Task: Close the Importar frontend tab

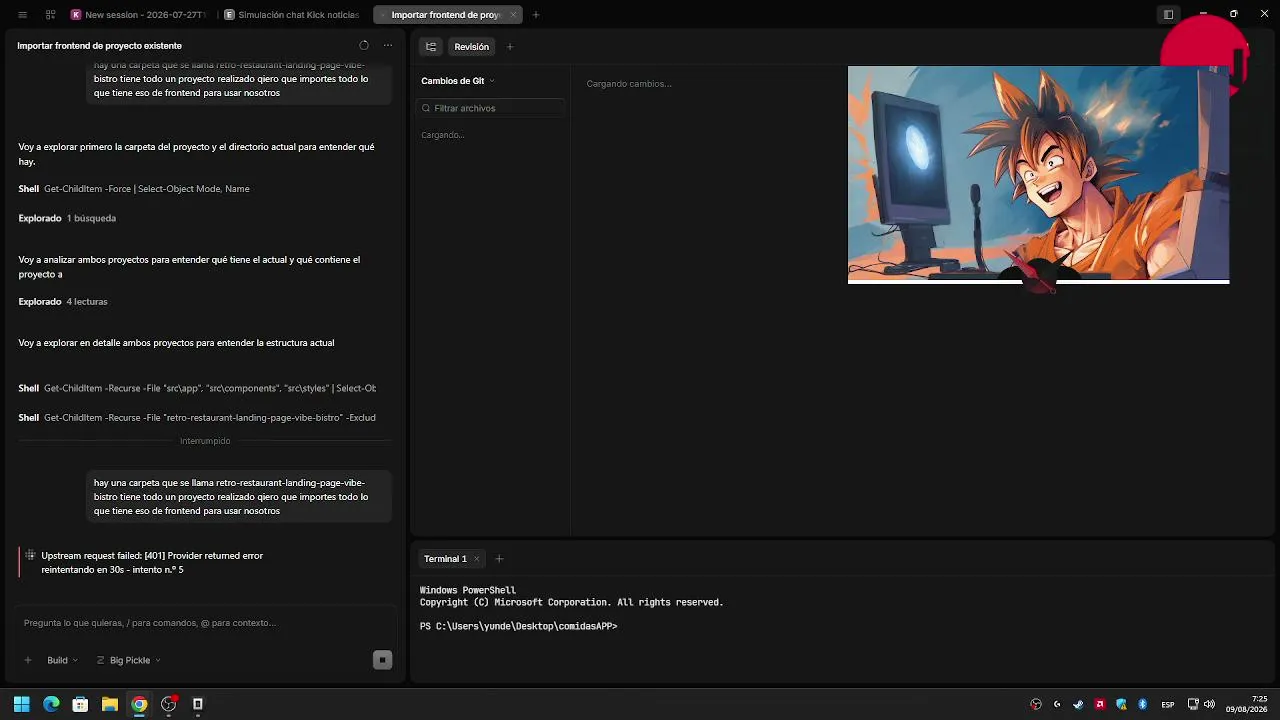Action: coord(513,15)
